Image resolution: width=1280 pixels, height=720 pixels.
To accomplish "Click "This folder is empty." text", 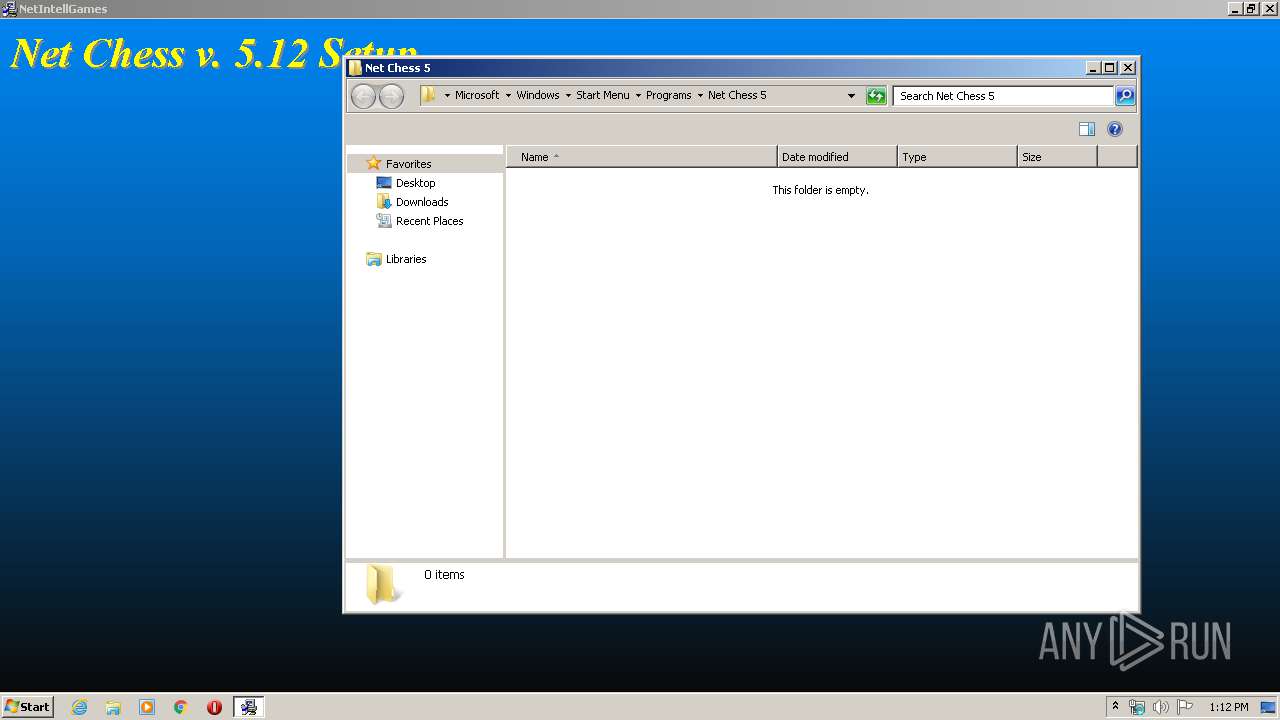I will pyautogui.click(x=820, y=190).
